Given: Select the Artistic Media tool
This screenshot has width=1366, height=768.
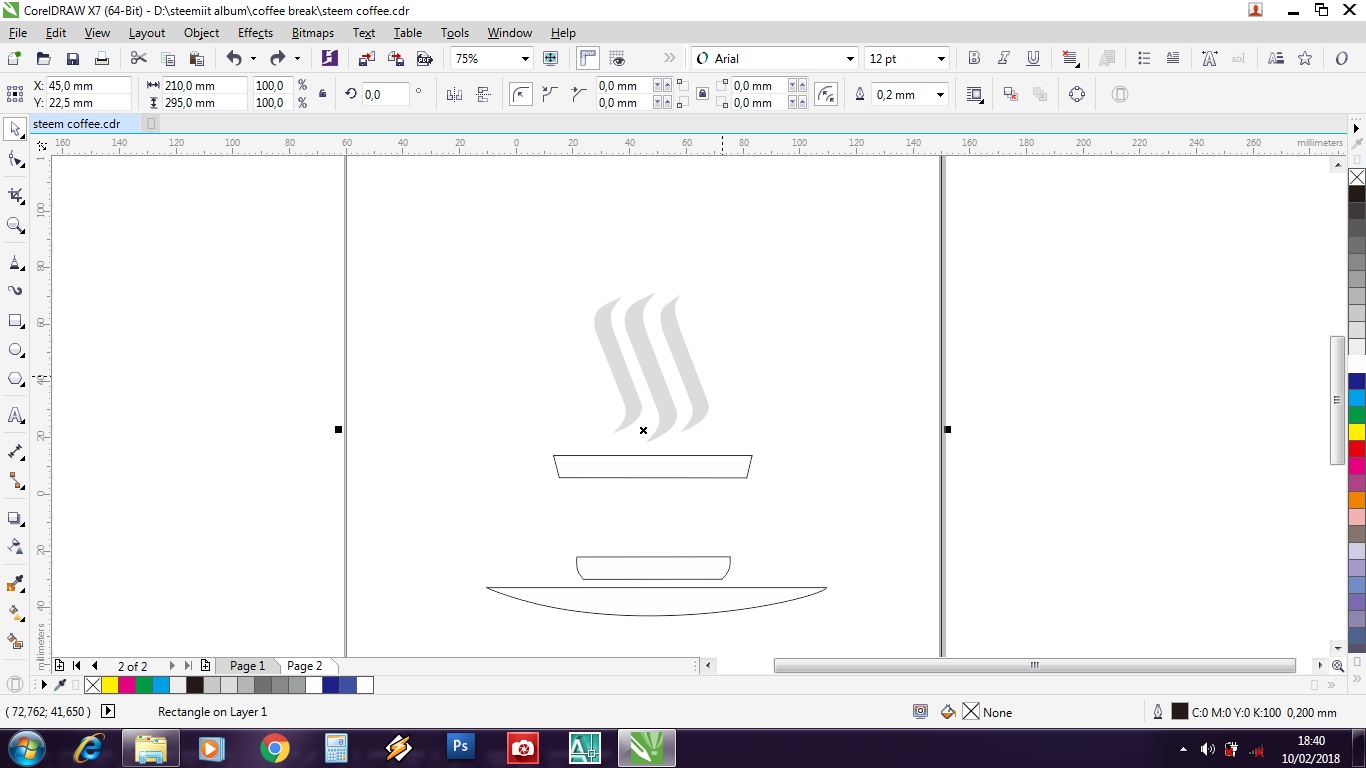Looking at the screenshot, I should (15, 291).
